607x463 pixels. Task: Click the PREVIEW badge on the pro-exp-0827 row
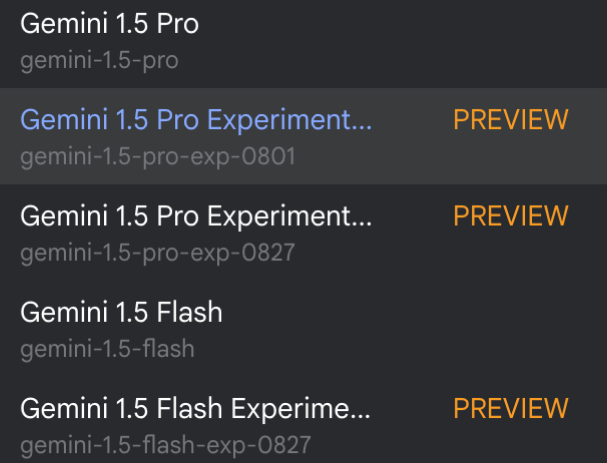pyautogui.click(x=510, y=216)
